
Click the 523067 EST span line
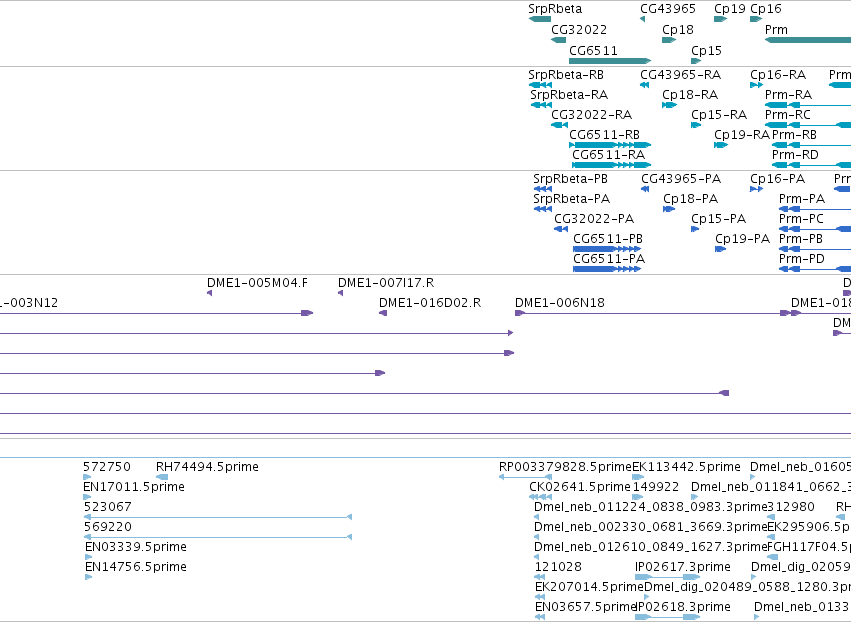point(218,517)
